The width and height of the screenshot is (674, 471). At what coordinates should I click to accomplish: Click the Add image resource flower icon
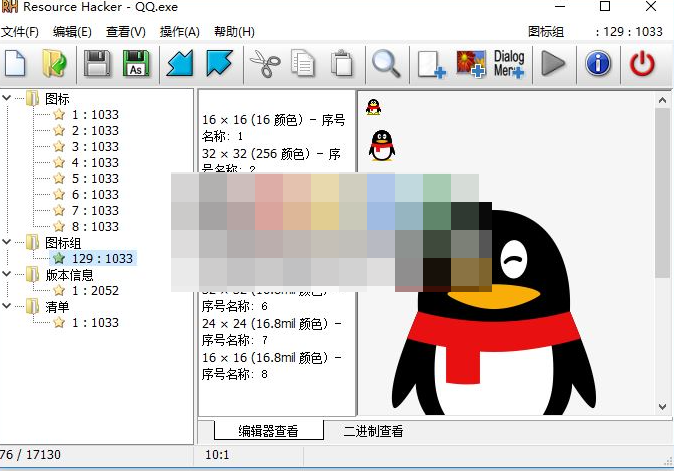point(471,64)
